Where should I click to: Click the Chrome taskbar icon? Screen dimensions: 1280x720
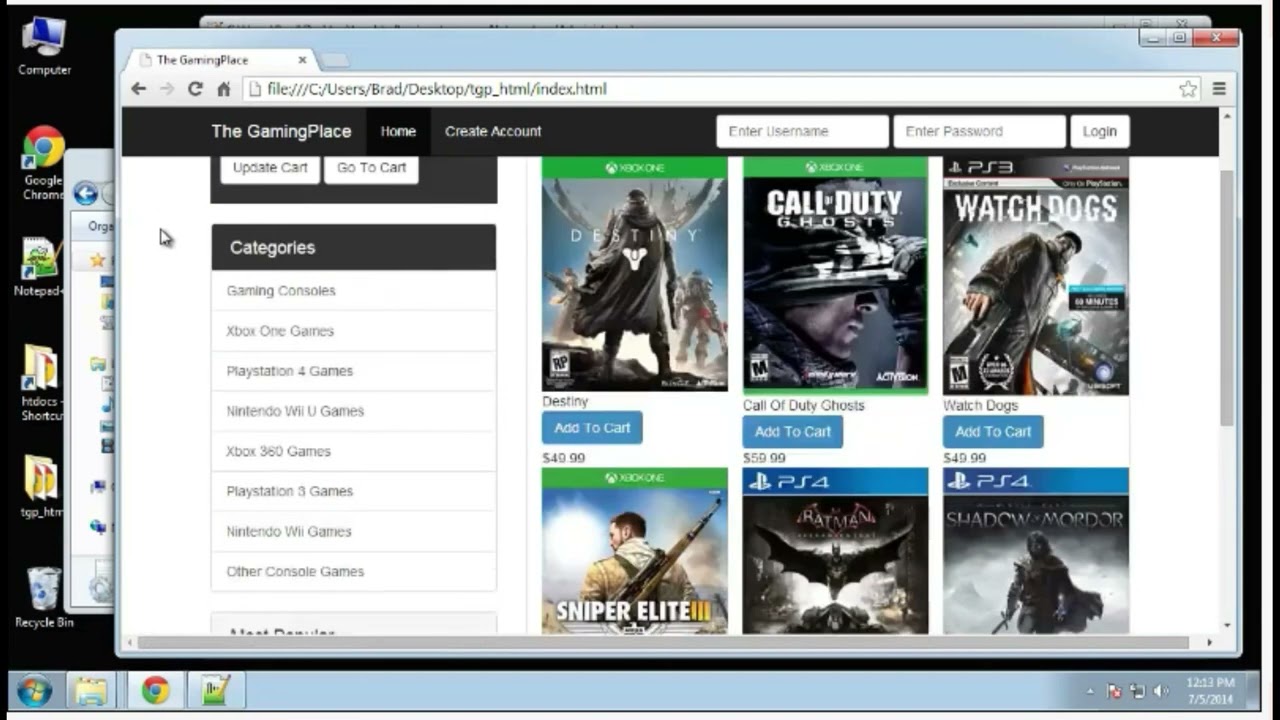(155, 691)
